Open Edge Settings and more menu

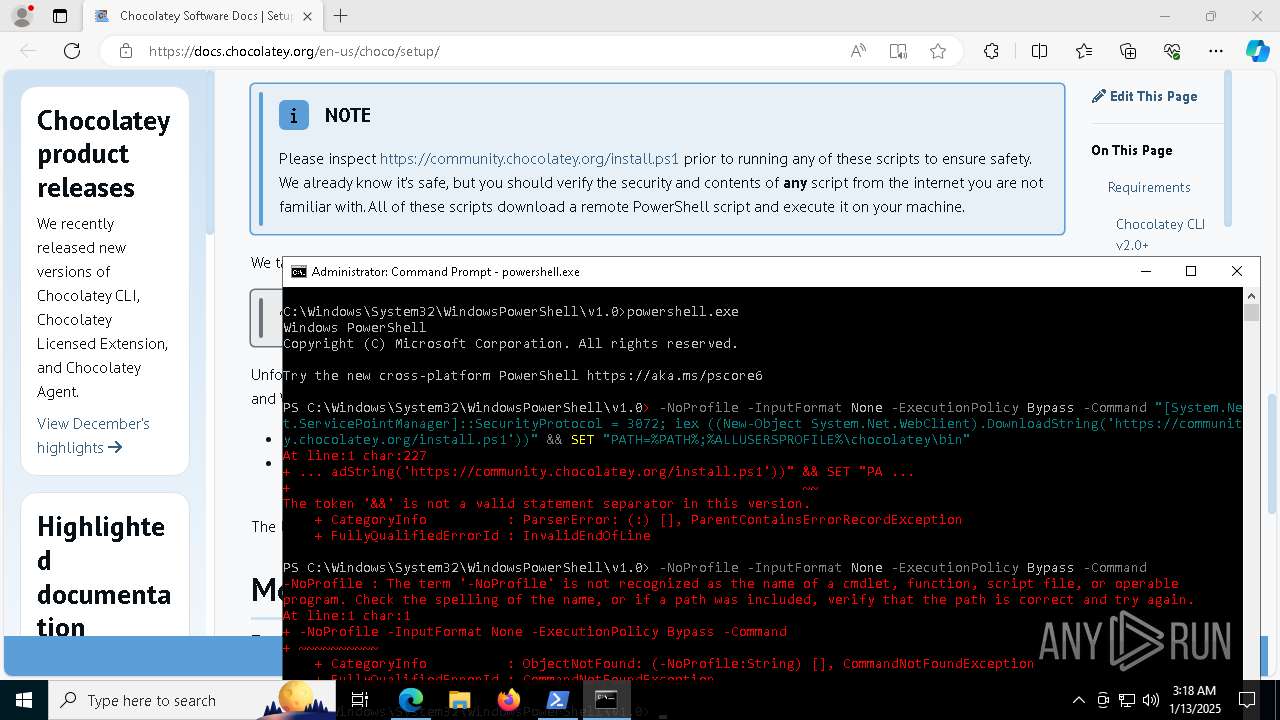coord(1216,51)
